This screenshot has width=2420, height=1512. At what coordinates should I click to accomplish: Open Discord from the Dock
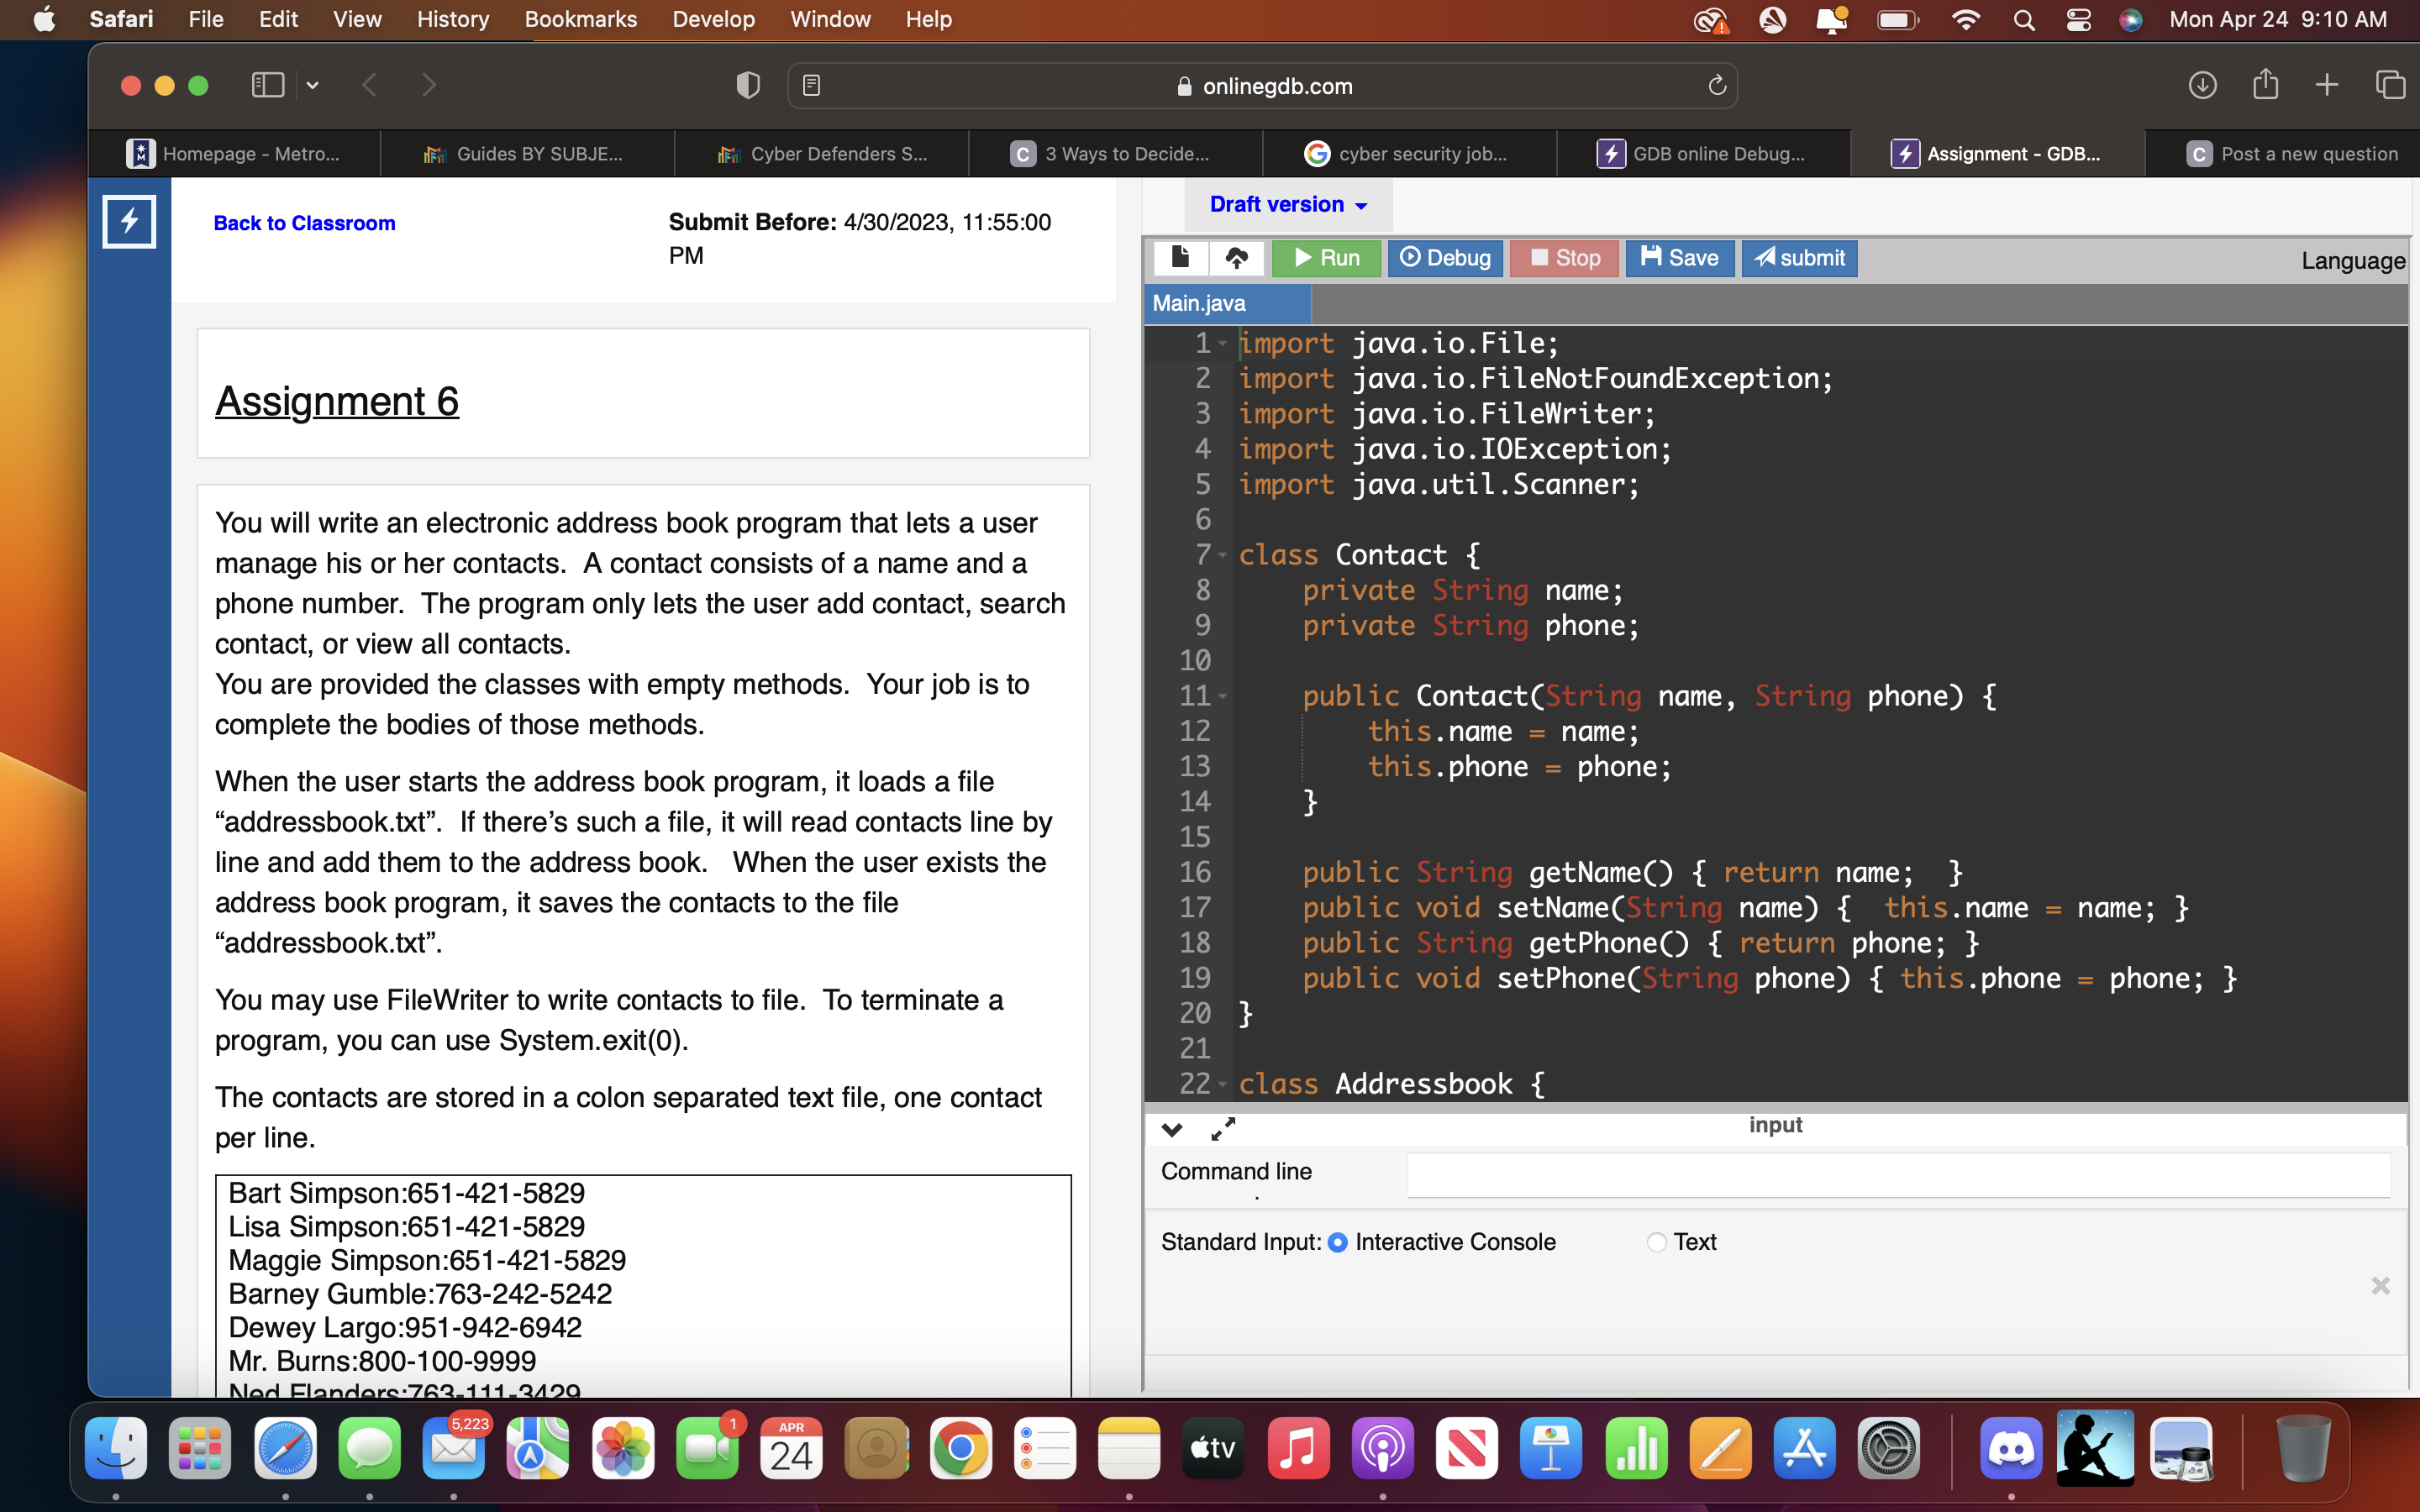2012,1447
